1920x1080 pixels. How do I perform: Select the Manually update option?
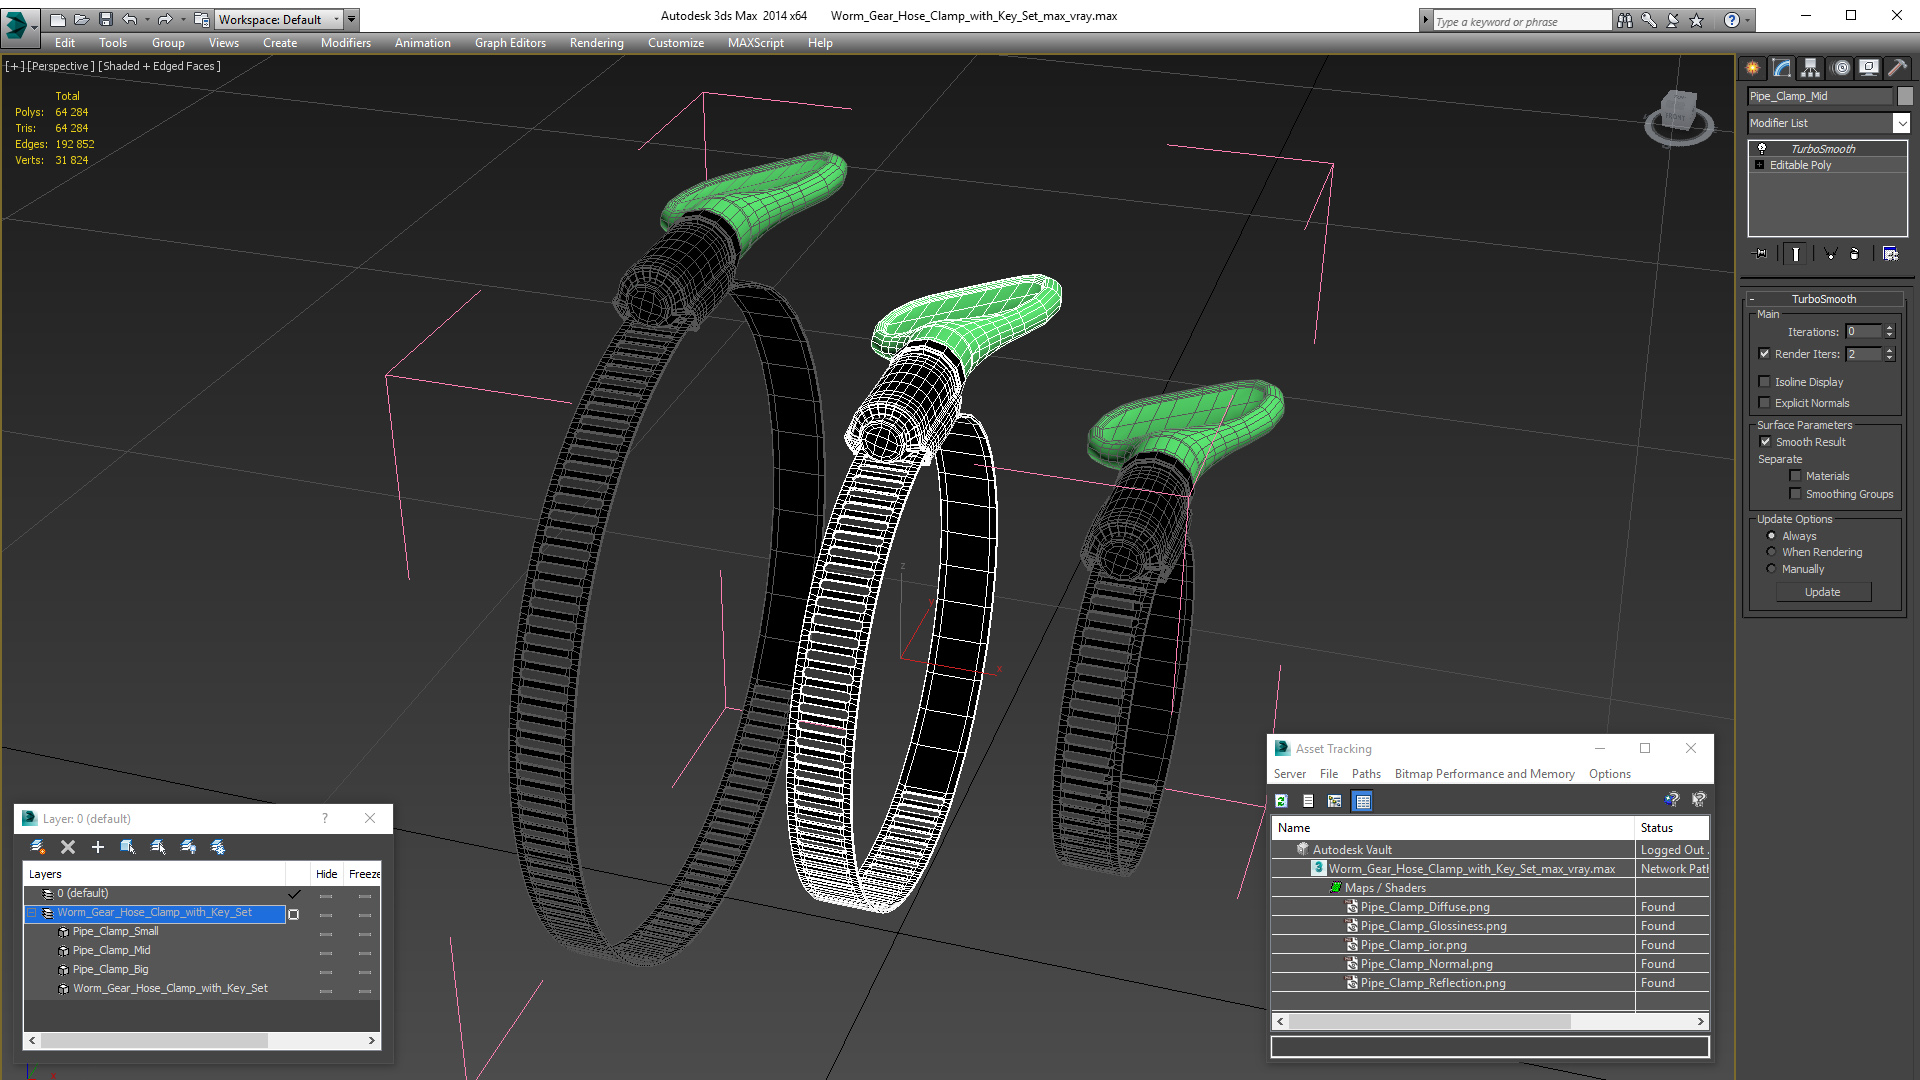1771,569
